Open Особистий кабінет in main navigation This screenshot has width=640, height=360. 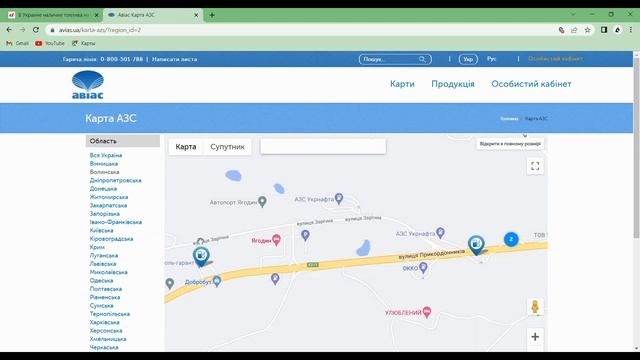(x=531, y=84)
